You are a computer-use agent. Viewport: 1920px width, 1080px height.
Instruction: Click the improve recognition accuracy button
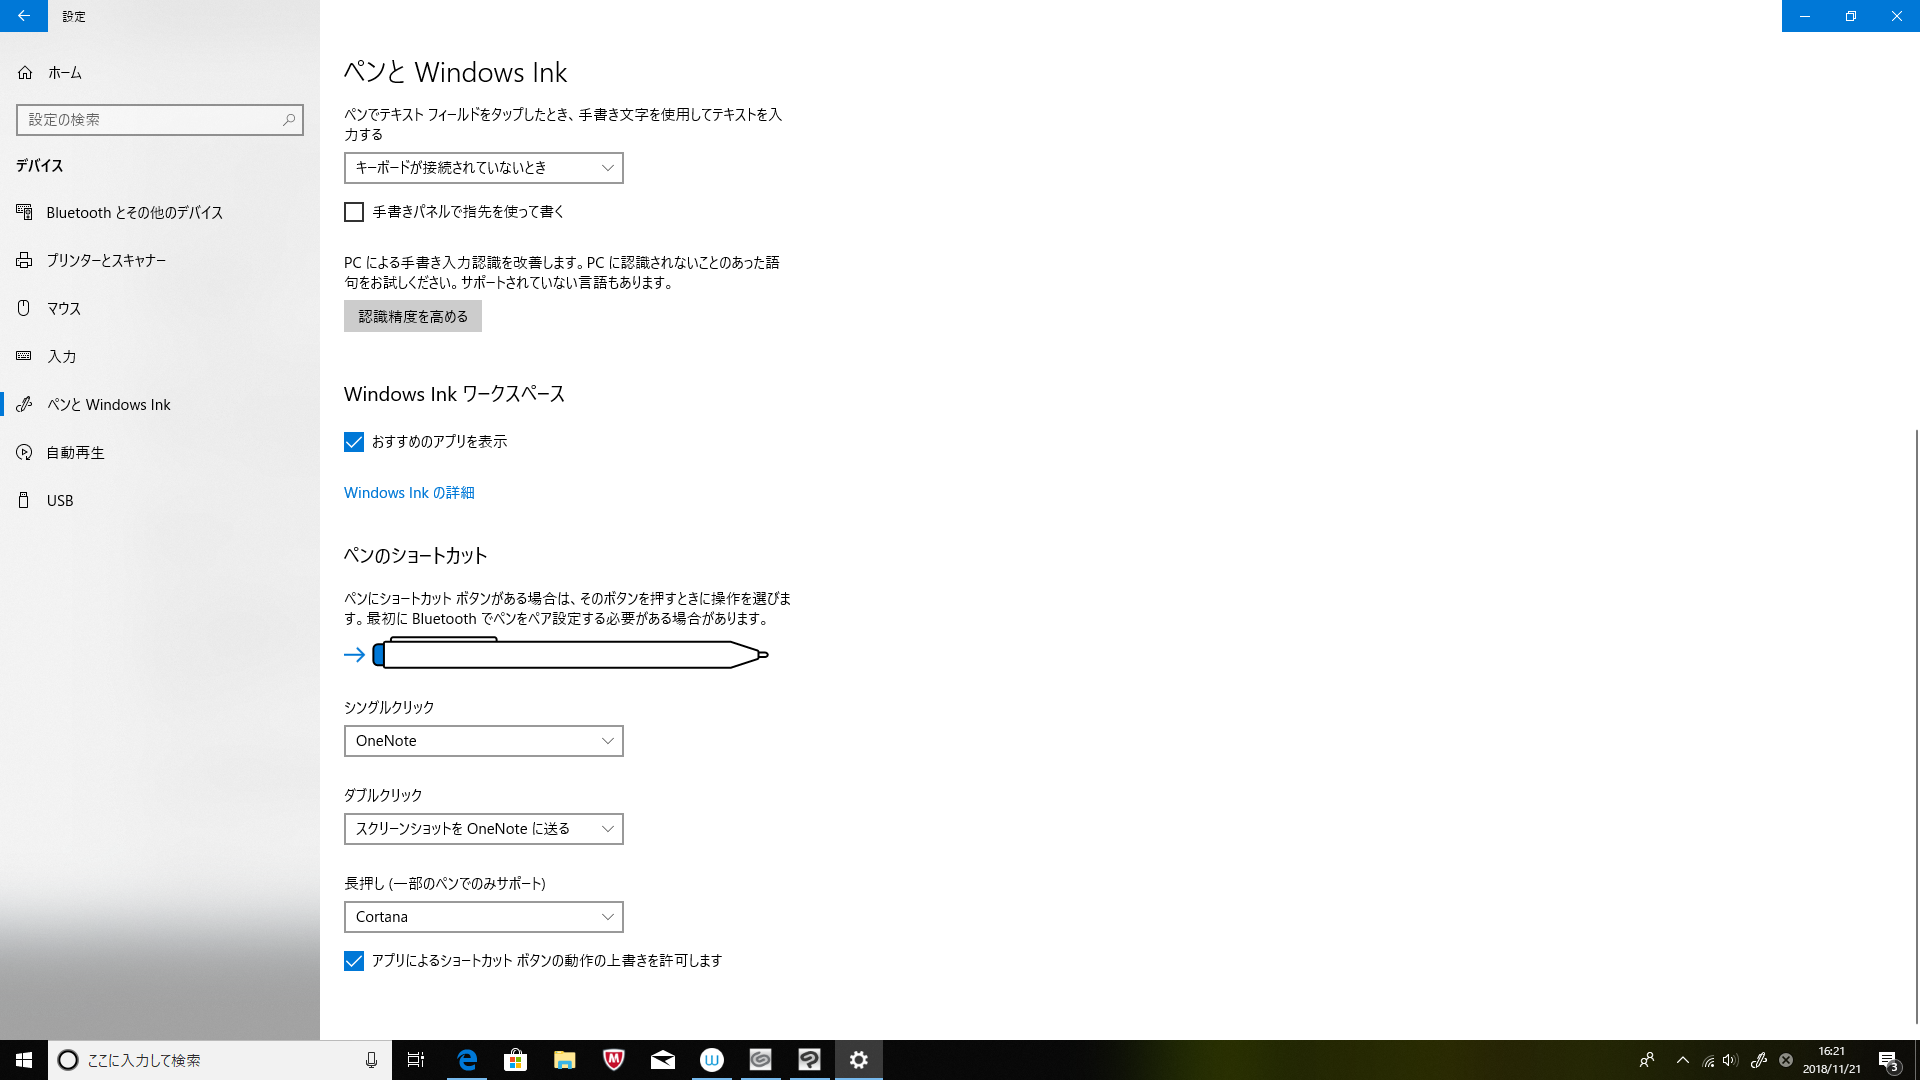click(x=412, y=317)
